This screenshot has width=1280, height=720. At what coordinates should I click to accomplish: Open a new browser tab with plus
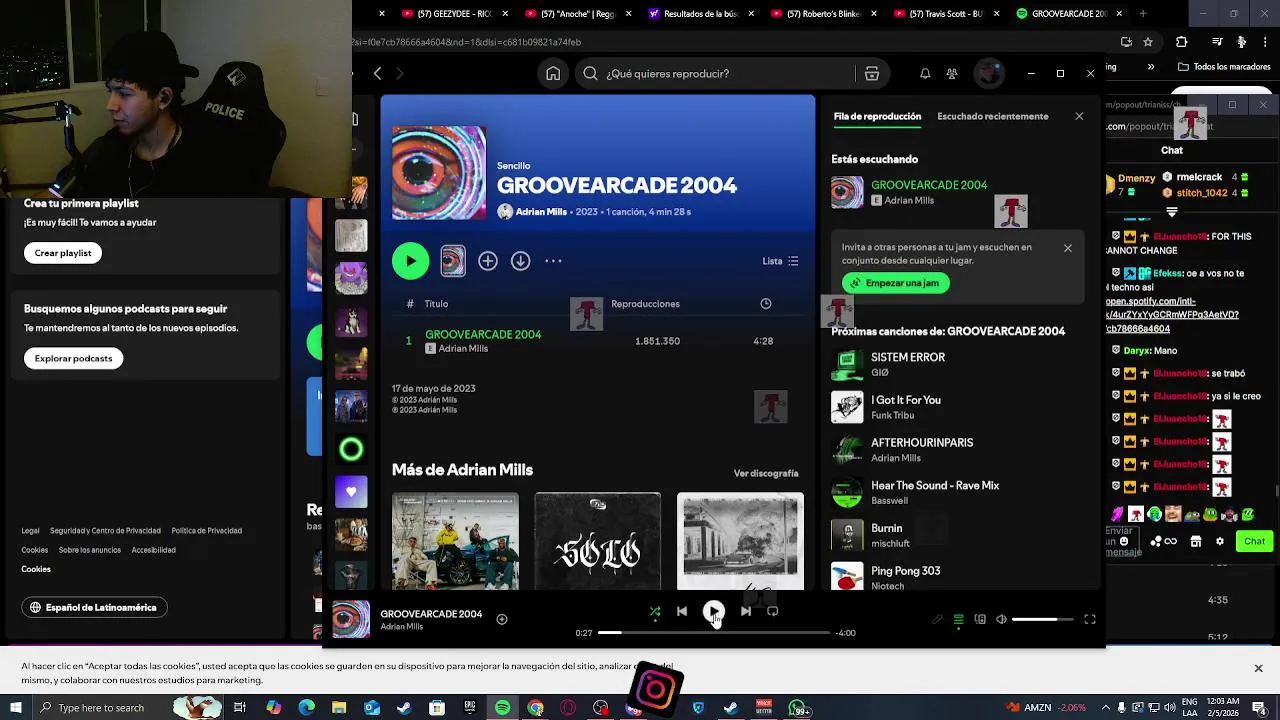pyautogui.click(x=1143, y=14)
